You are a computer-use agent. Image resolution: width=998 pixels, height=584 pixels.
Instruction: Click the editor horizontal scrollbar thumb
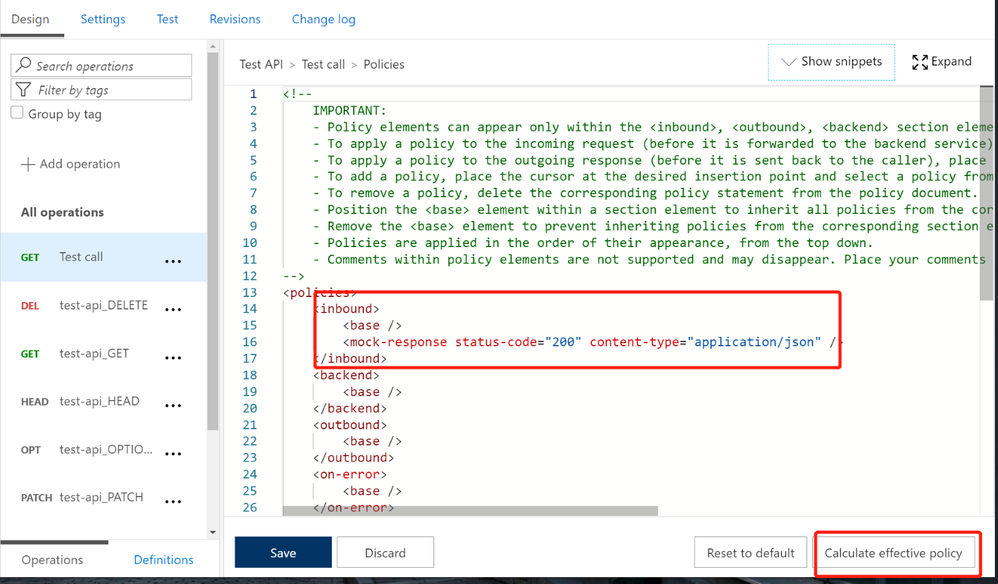coord(470,511)
